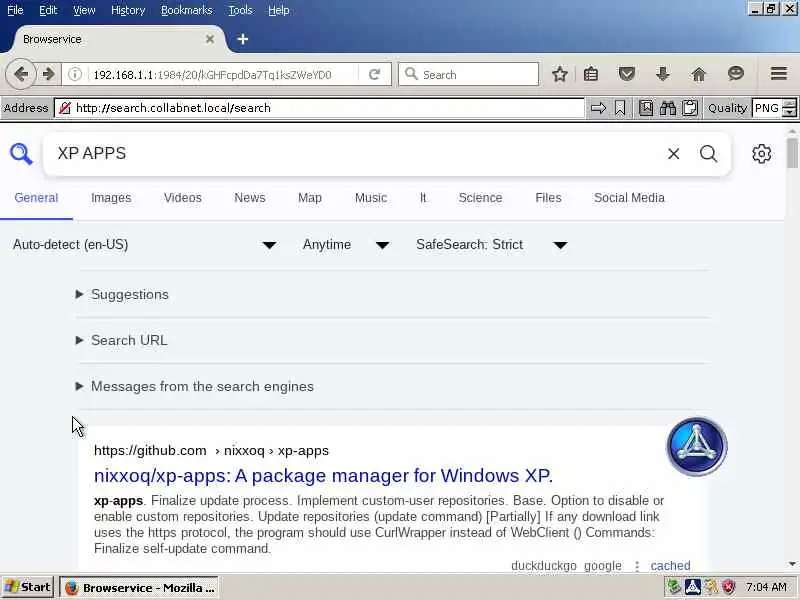Close the Browservice tab

pyautogui.click(x=210, y=39)
